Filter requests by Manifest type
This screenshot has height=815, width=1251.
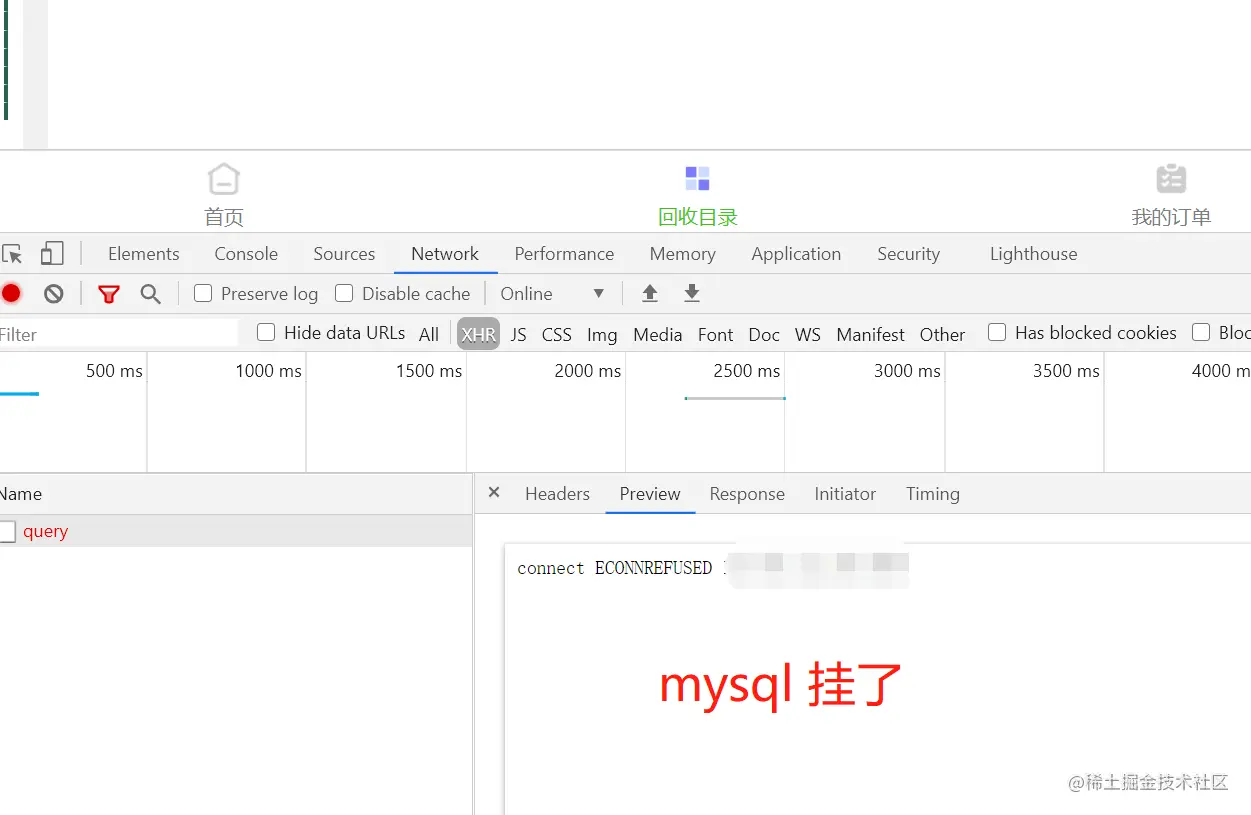coord(870,335)
